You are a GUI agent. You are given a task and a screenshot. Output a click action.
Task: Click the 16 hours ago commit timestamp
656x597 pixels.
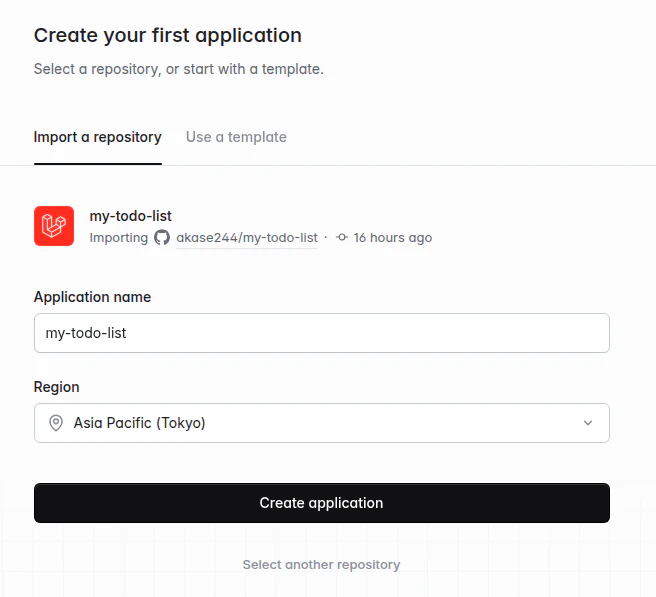pos(392,238)
